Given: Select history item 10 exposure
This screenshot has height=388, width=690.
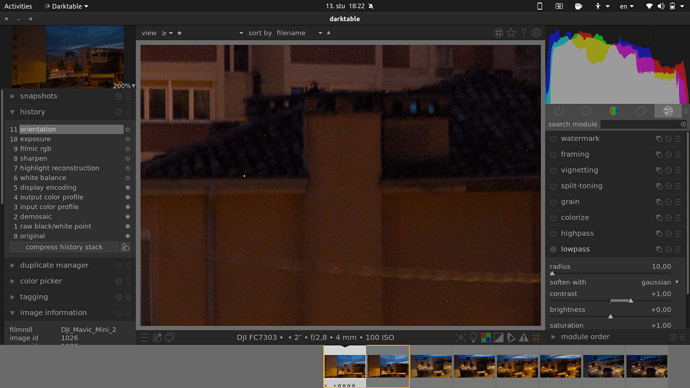Looking at the screenshot, I should pos(70,139).
